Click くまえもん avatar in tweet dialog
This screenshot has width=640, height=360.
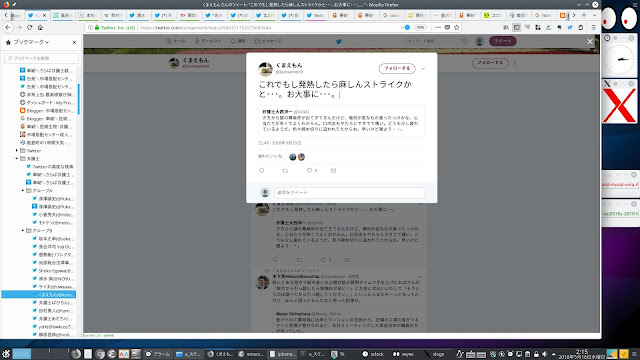265,69
